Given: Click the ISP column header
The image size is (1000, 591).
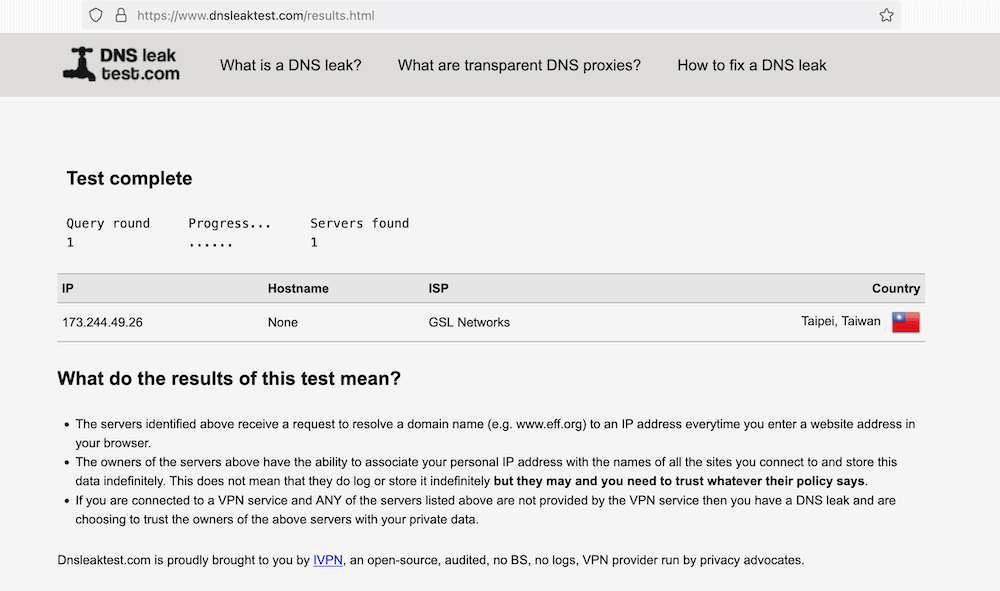Looking at the screenshot, I should point(438,288).
